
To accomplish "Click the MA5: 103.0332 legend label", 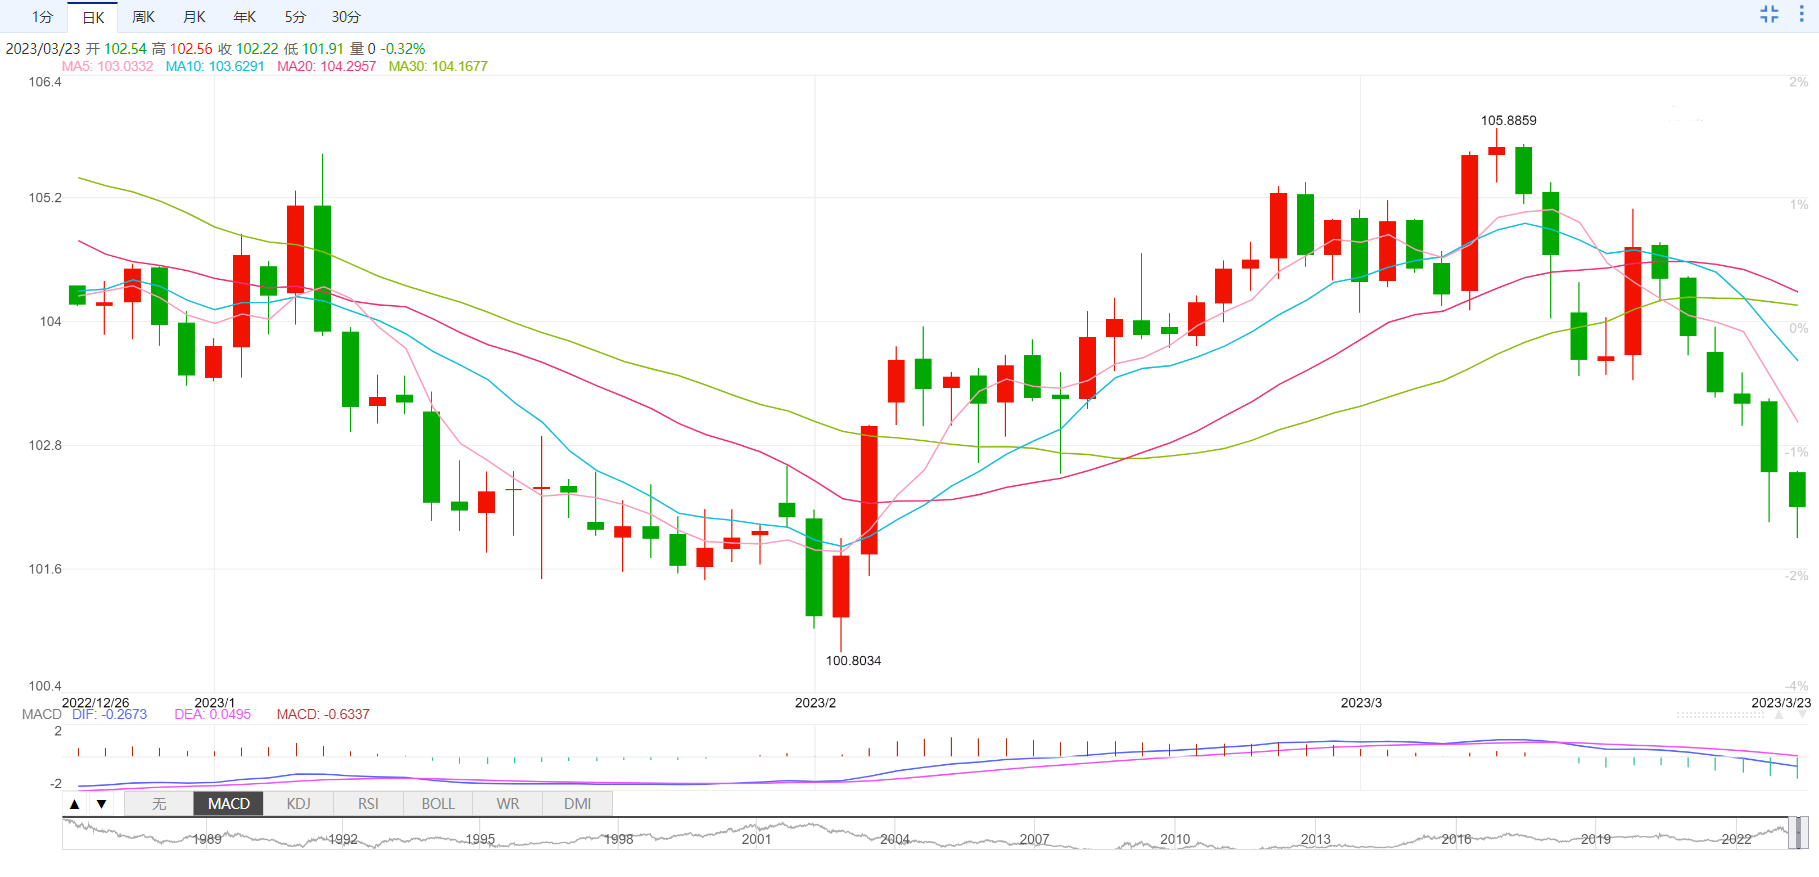I will point(108,66).
